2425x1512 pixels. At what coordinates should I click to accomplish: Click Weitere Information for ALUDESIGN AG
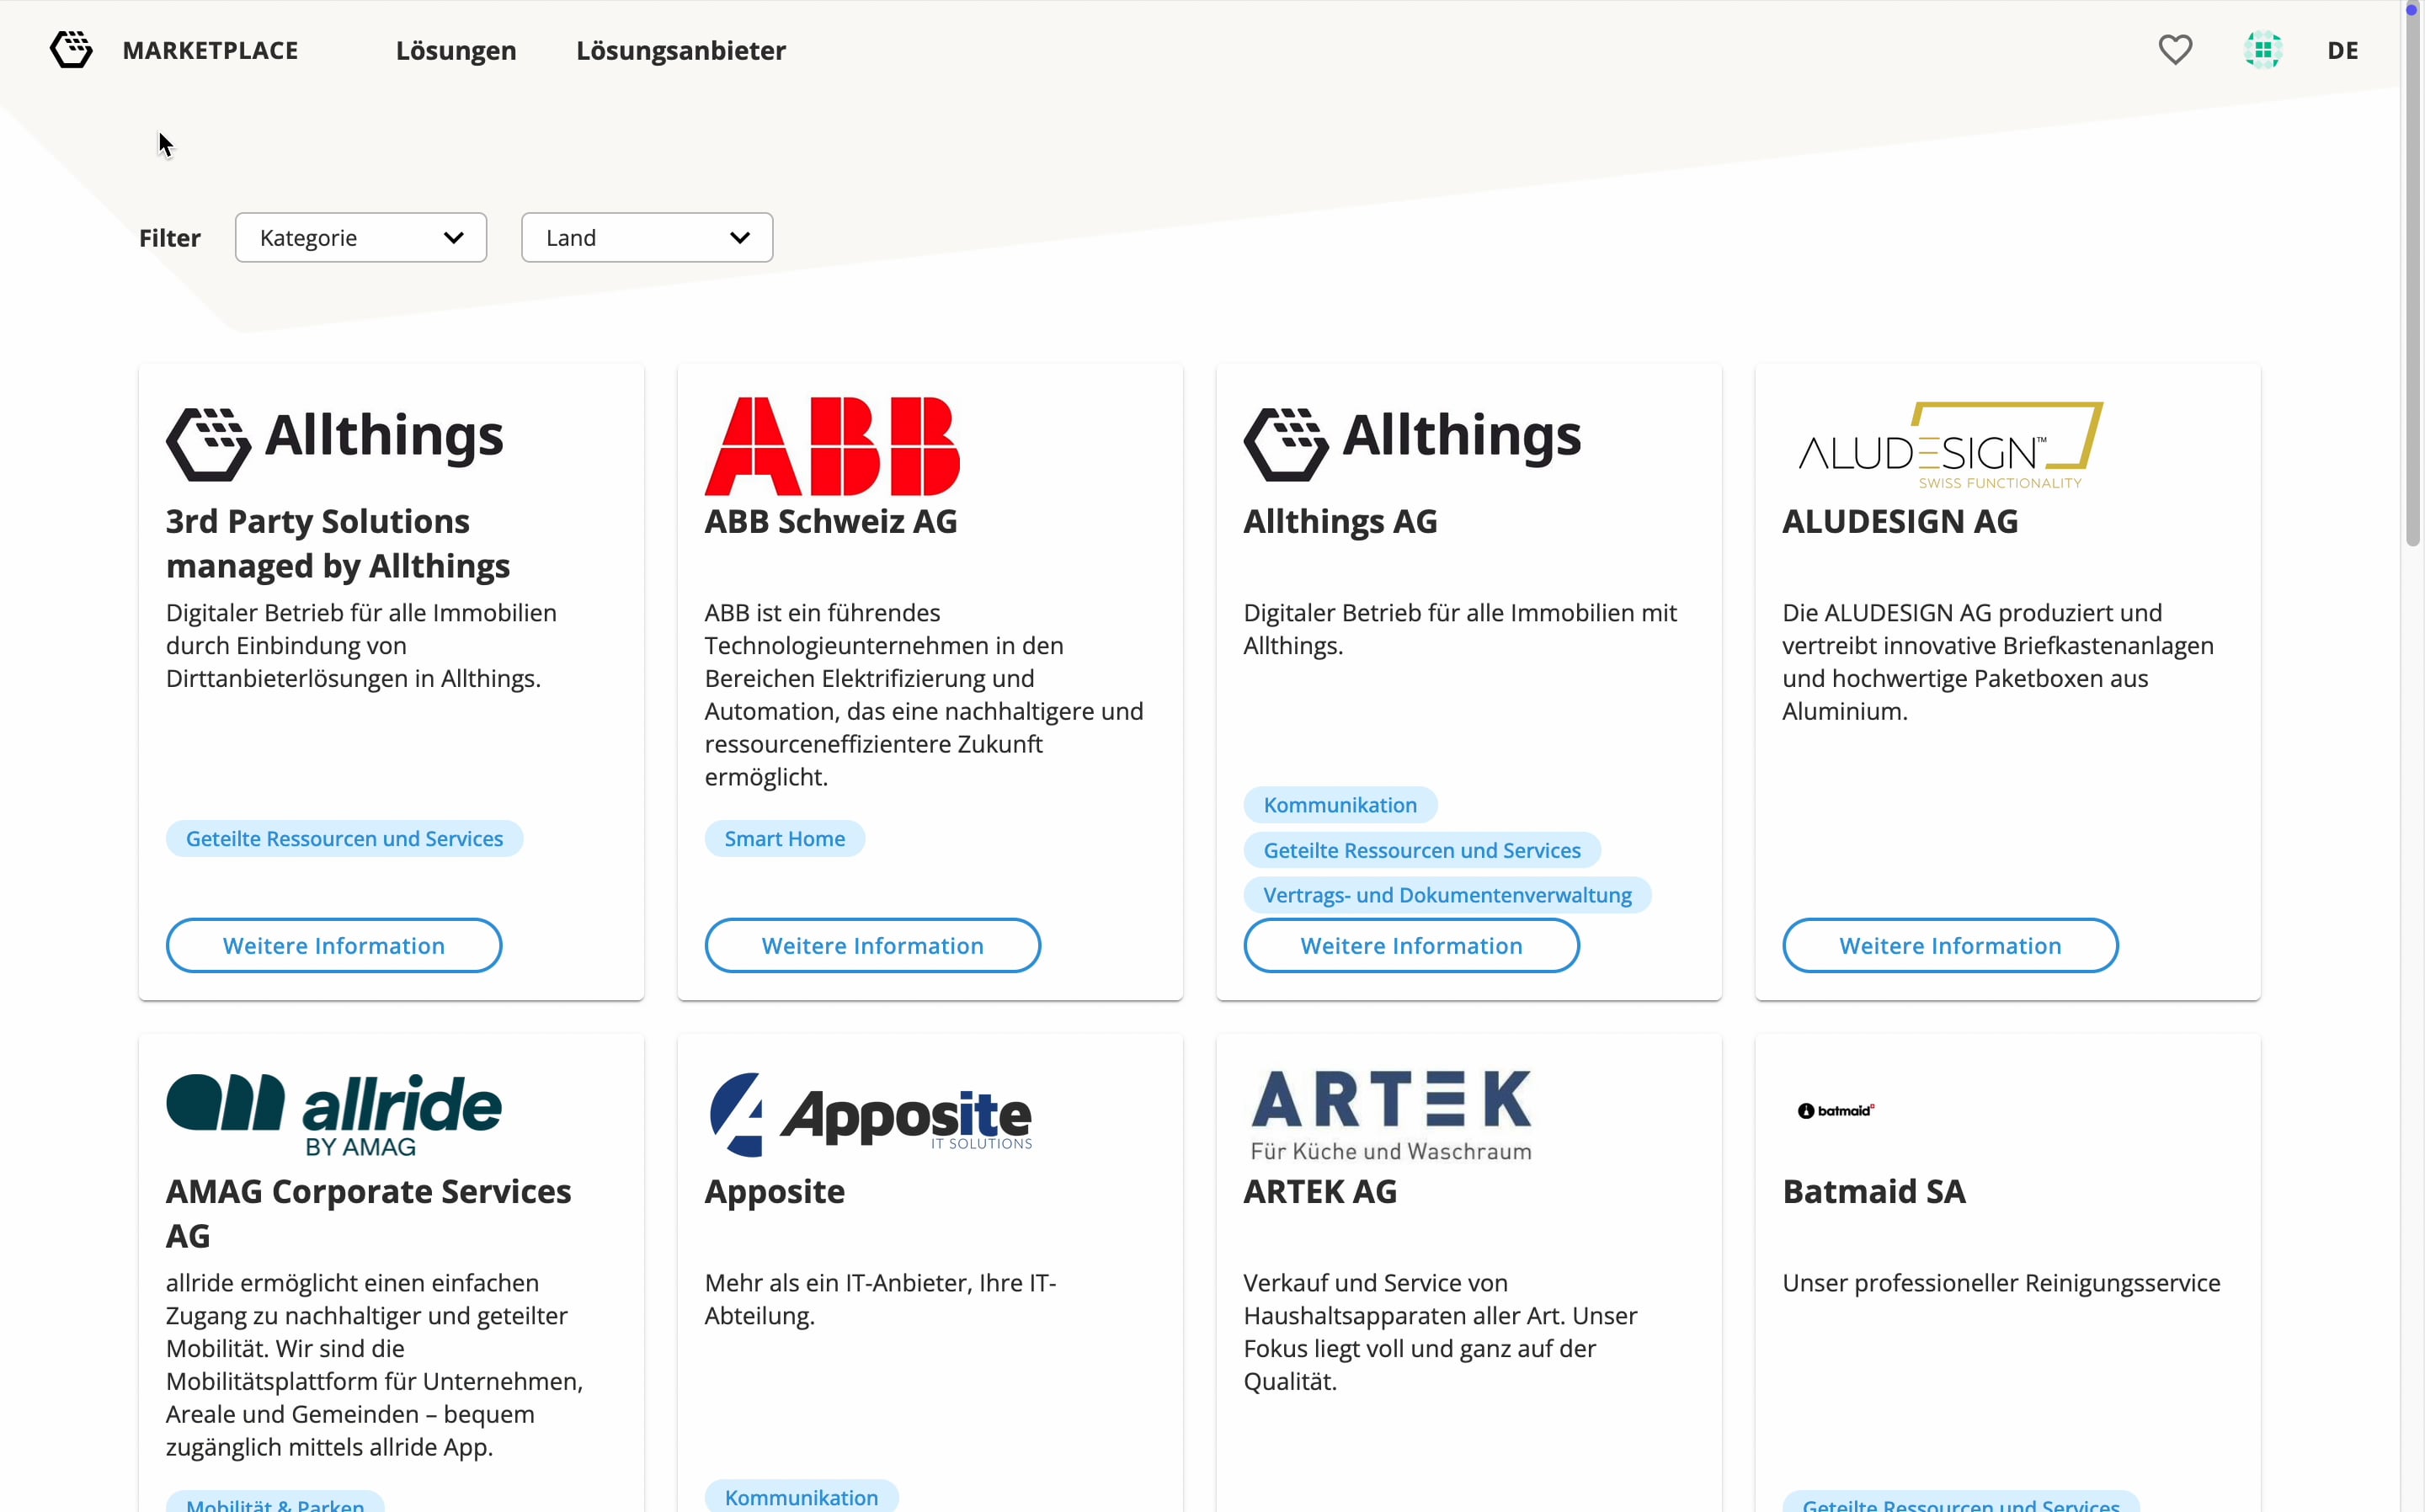click(1950, 946)
